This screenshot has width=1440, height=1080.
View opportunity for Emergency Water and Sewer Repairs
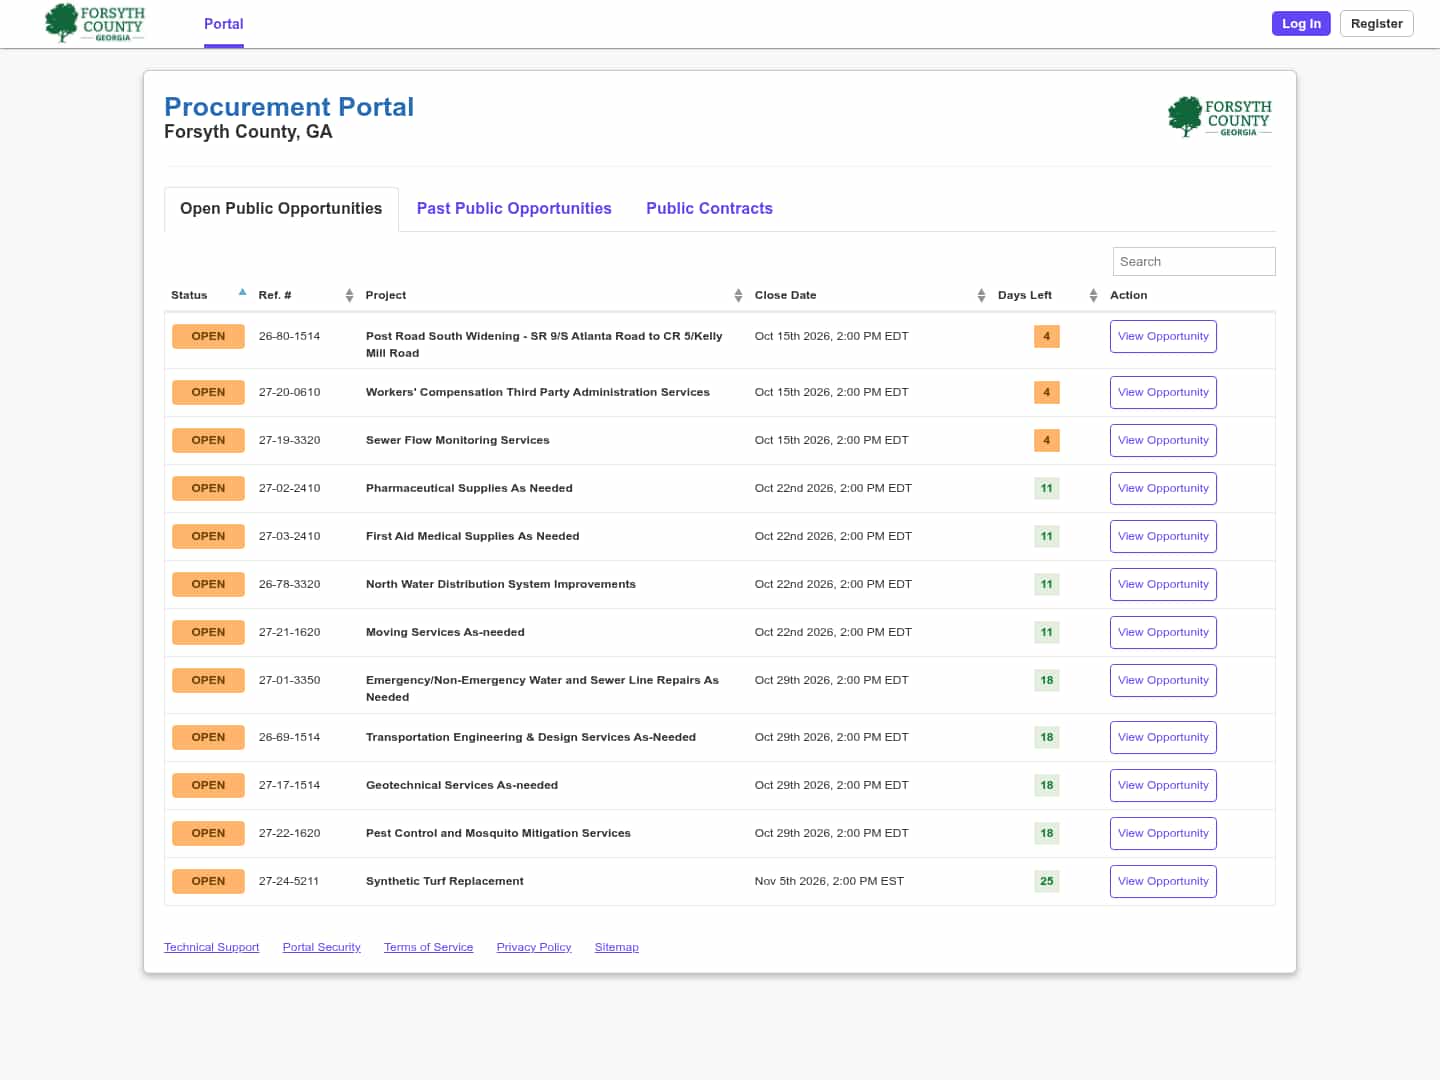1163,681
